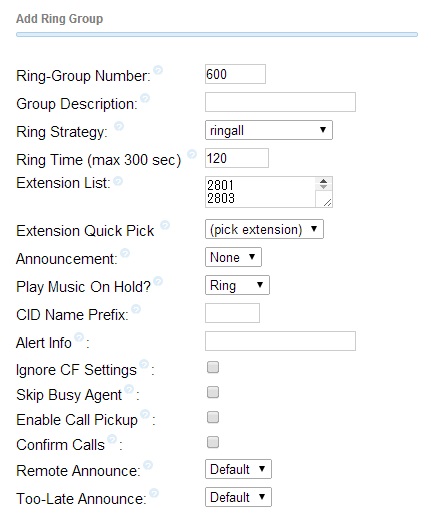Click the Announcement help icon
The height and width of the screenshot is (518, 431).
point(125,253)
